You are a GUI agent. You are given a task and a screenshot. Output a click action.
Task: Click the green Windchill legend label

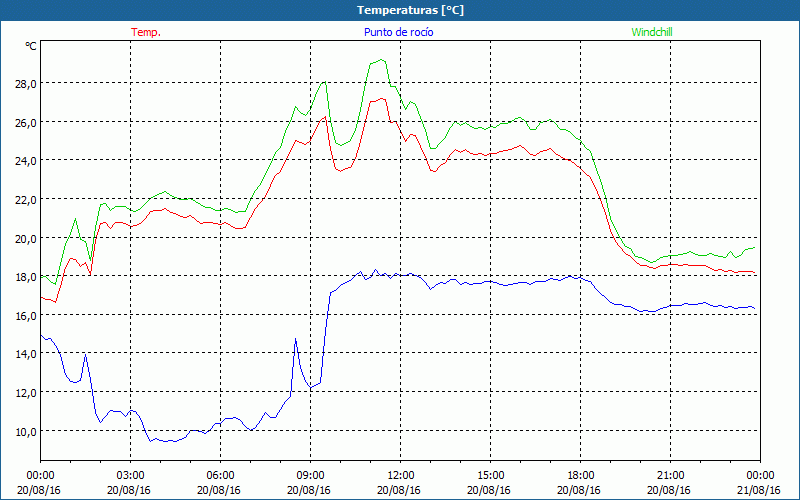point(652,32)
